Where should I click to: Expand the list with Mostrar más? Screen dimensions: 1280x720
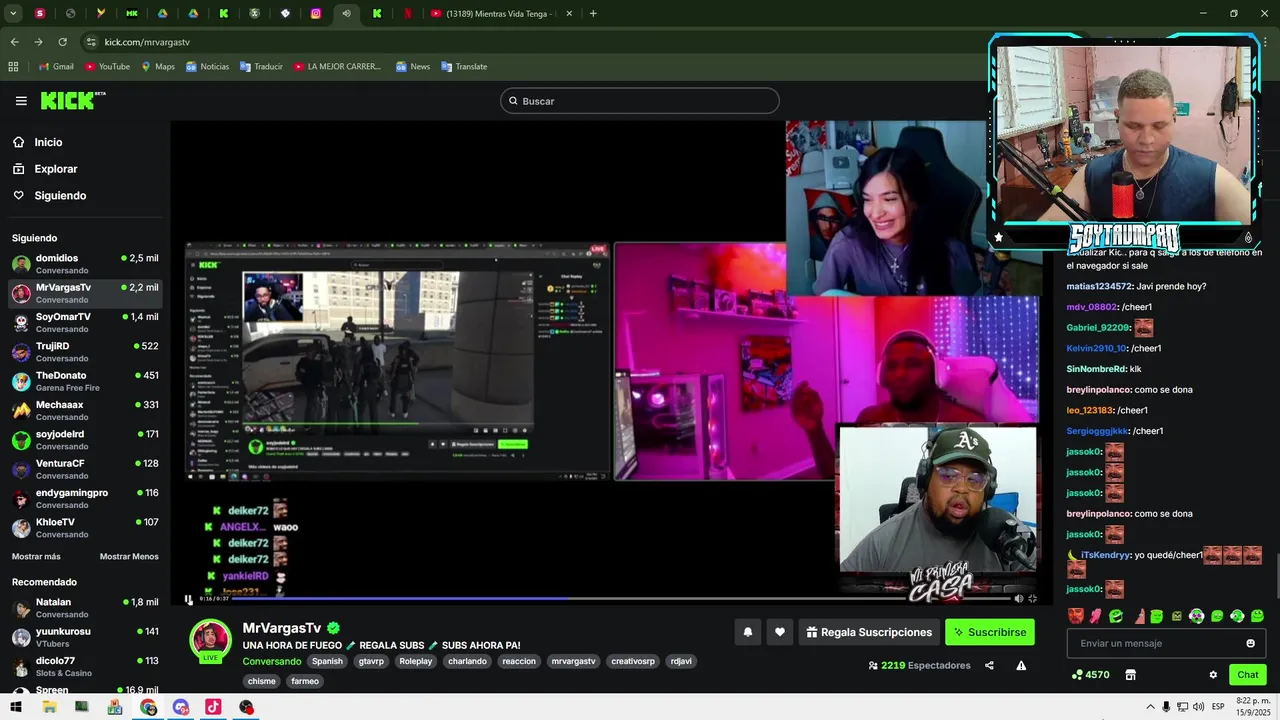click(x=36, y=556)
